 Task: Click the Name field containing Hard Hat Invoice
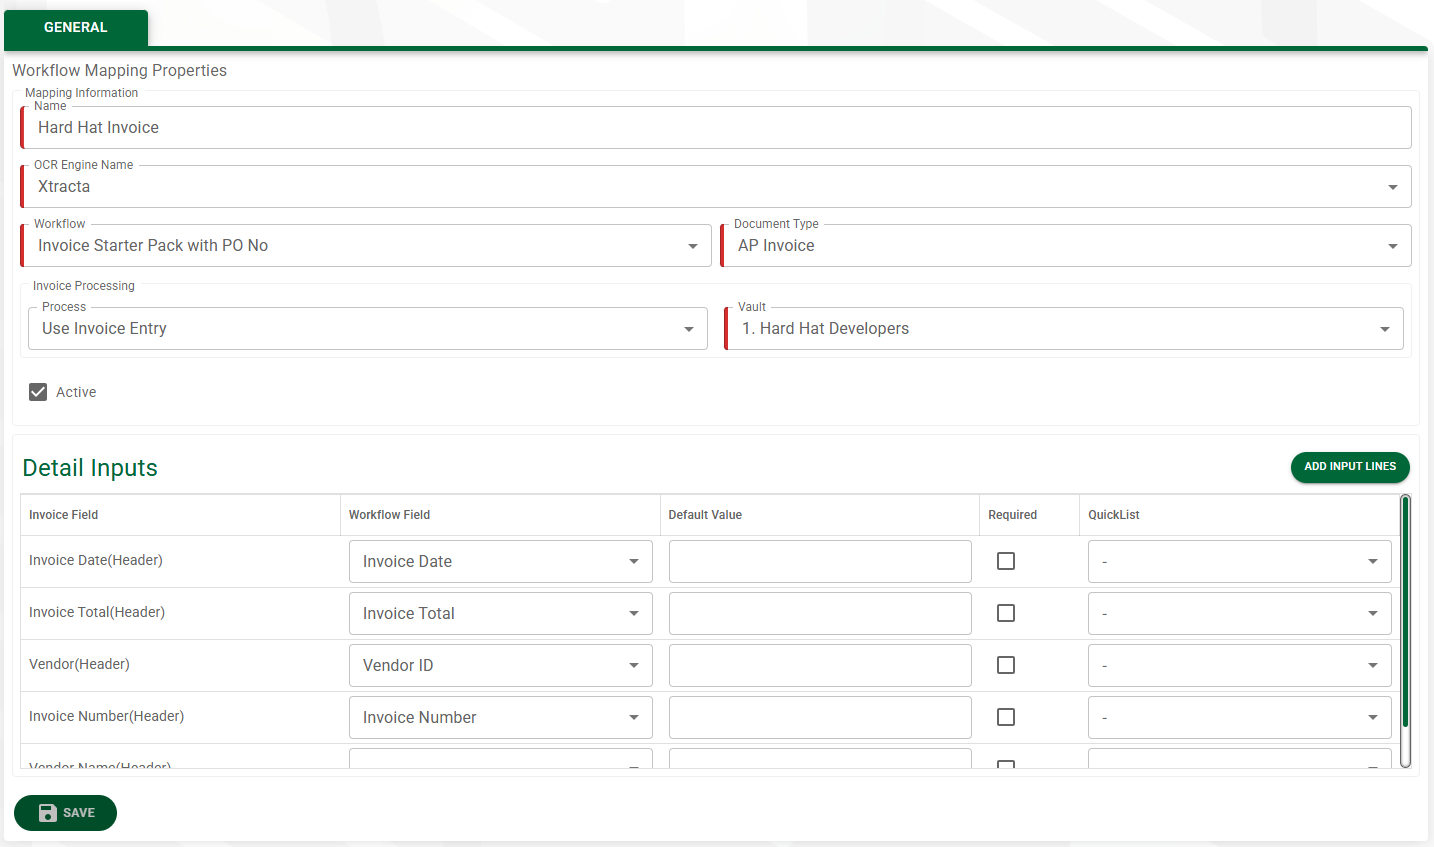coord(716,128)
